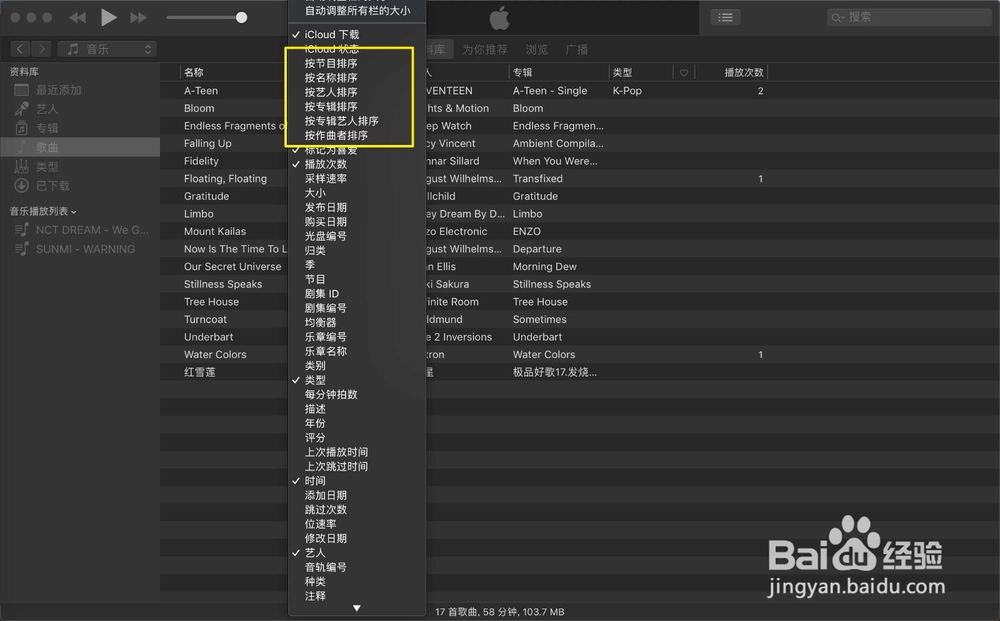Click the back navigation arrow button
The width and height of the screenshot is (1000, 621).
(x=18, y=47)
